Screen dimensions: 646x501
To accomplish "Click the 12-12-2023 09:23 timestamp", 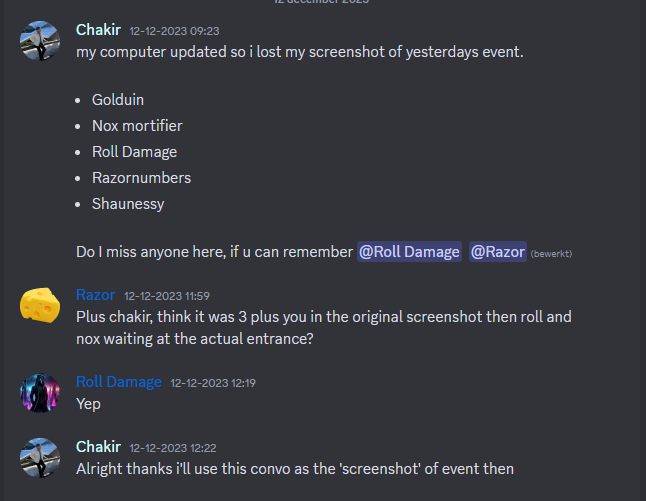I will [174, 31].
